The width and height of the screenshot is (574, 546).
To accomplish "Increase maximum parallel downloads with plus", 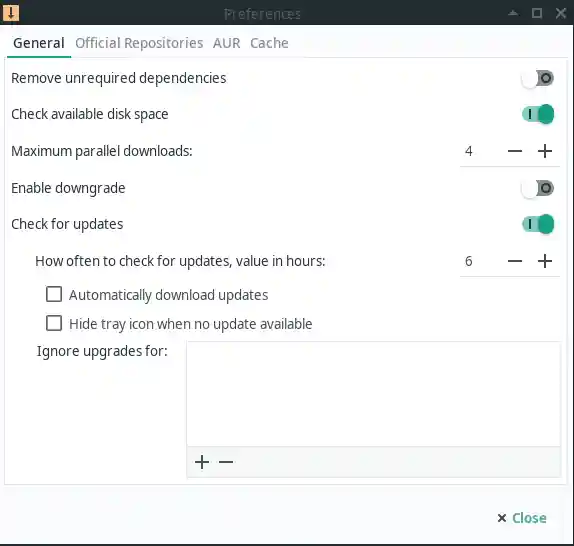I will (x=545, y=151).
